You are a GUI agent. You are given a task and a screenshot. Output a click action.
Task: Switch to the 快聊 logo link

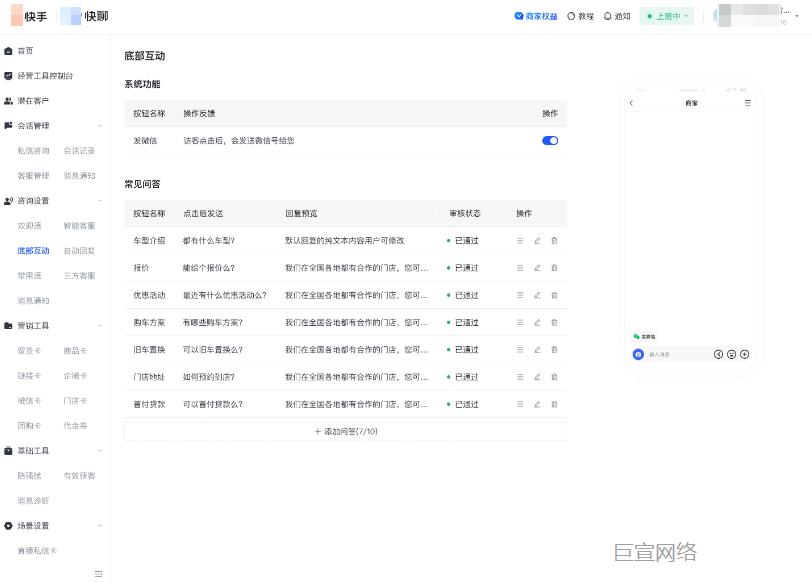(84, 17)
